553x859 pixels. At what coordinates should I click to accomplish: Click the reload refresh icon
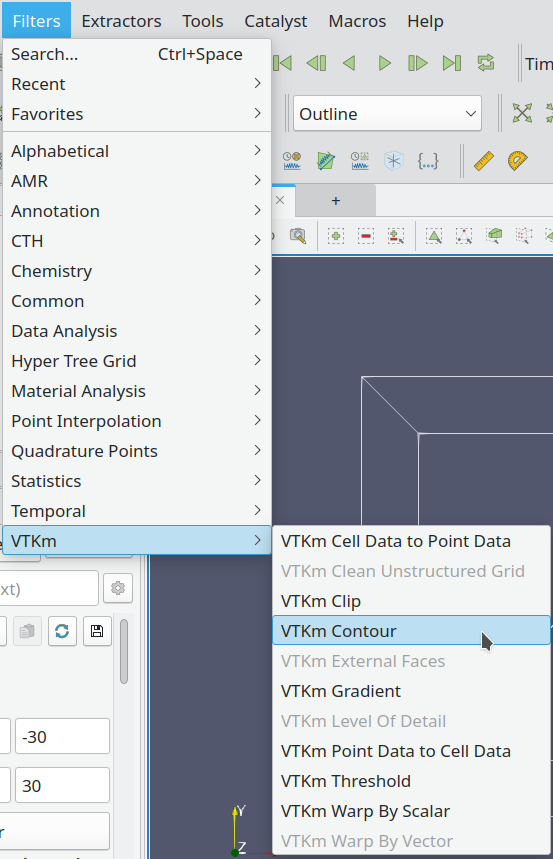click(x=62, y=631)
